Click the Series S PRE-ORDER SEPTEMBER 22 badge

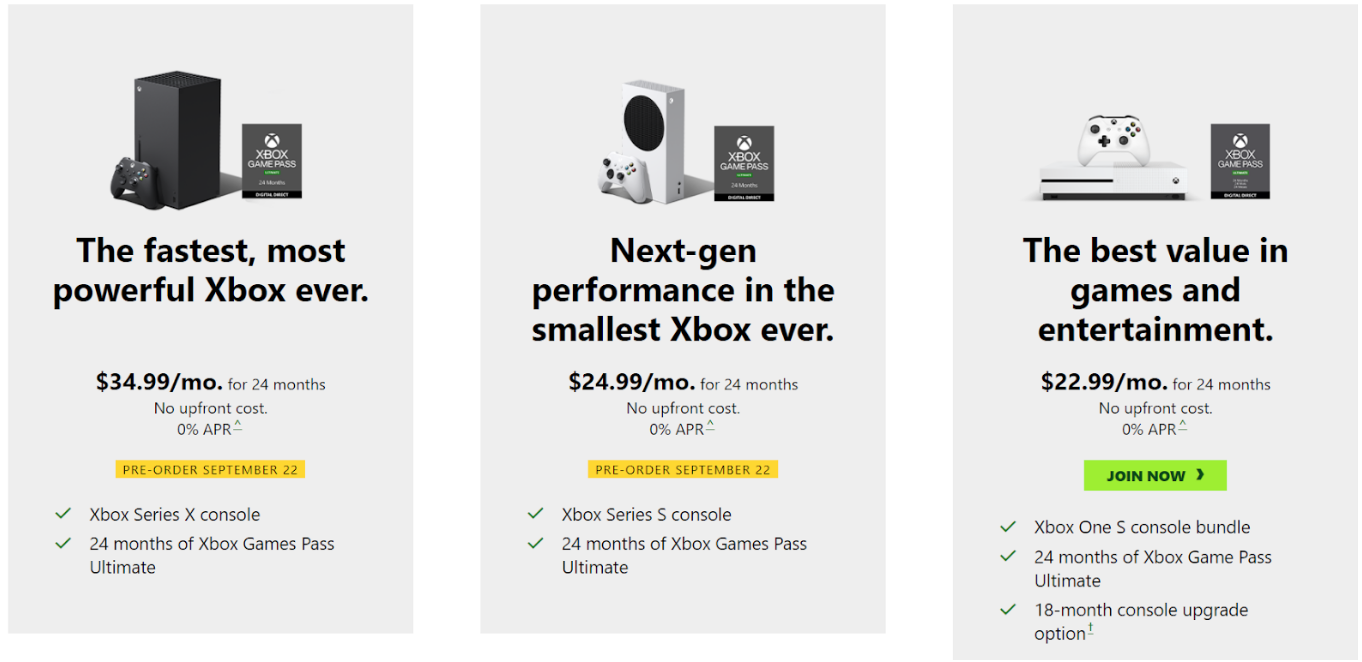coord(683,469)
